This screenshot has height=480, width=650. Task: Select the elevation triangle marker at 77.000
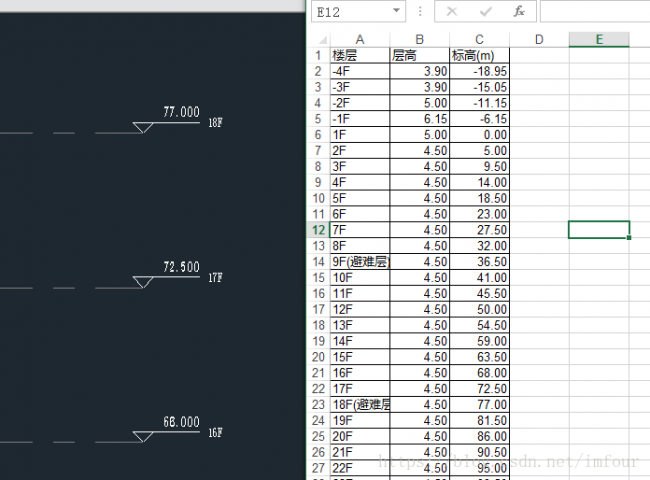point(144,127)
